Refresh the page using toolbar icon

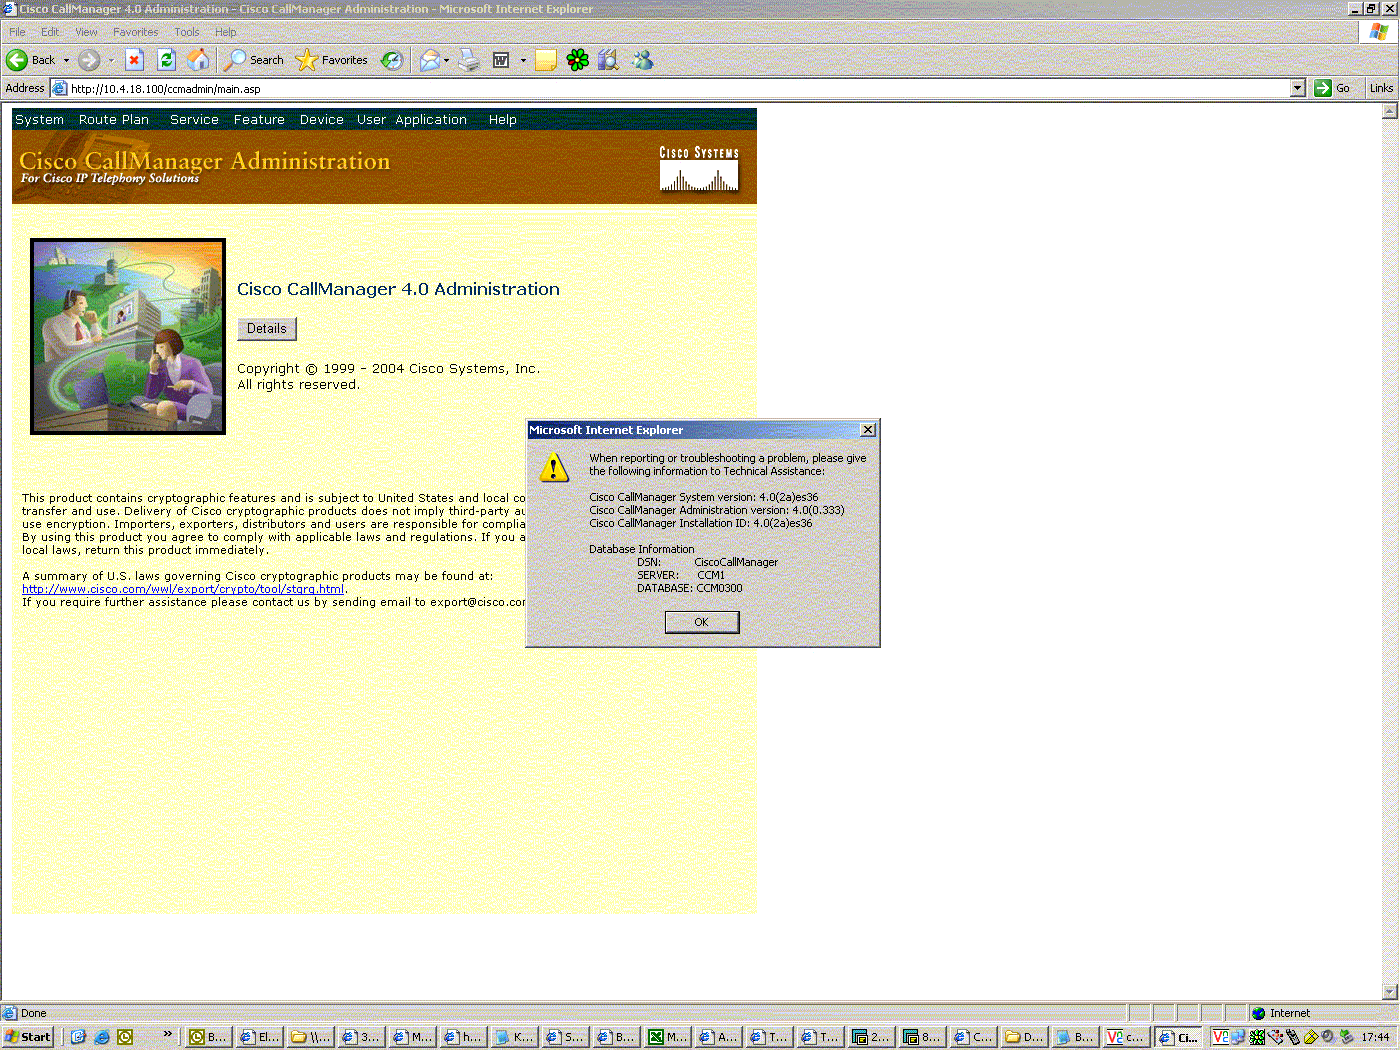166,60
